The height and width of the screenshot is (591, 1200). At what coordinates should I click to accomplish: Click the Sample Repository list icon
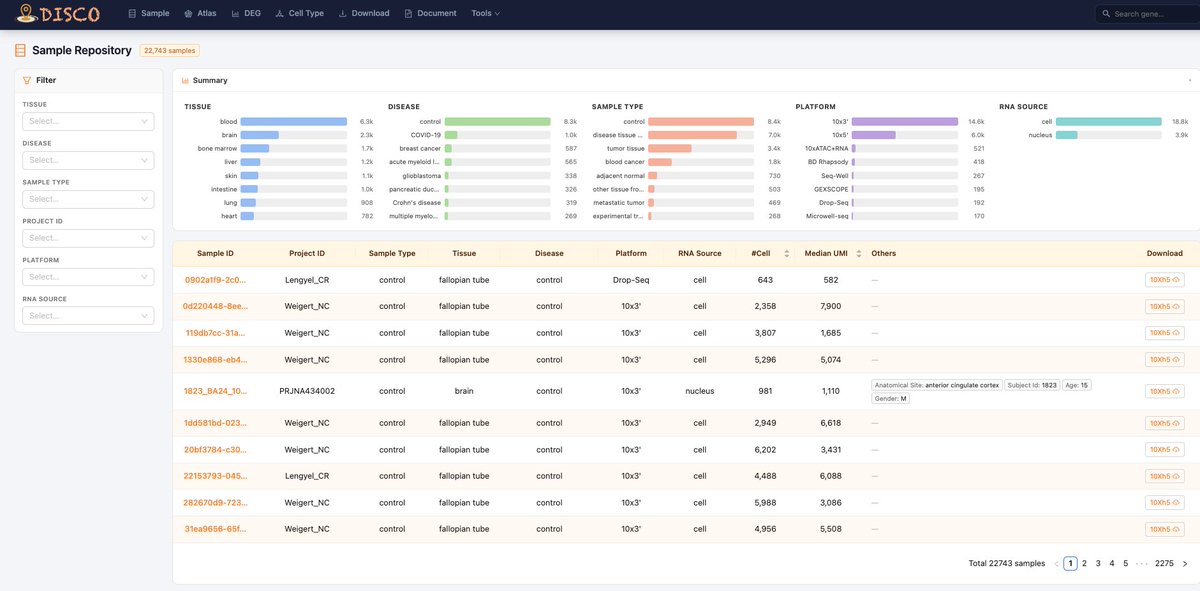[x=21, y=50]
